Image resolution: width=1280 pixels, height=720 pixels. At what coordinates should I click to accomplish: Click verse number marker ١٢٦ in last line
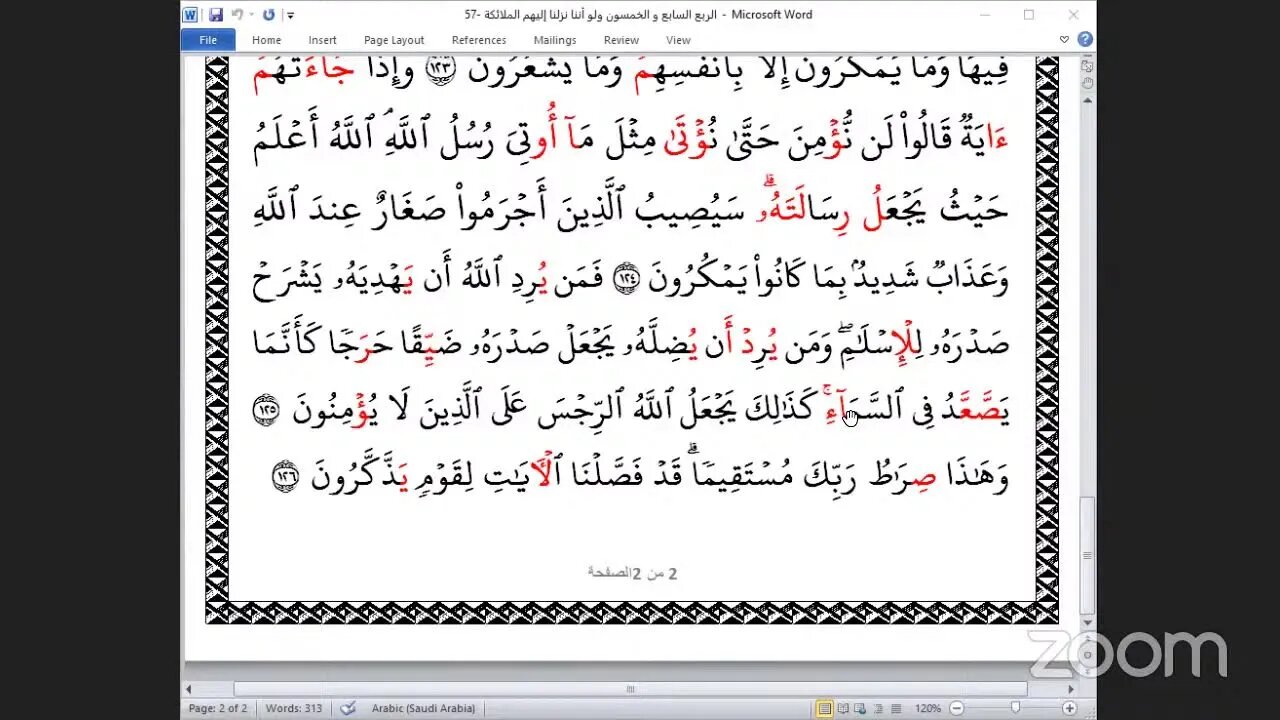coord(285,478)
